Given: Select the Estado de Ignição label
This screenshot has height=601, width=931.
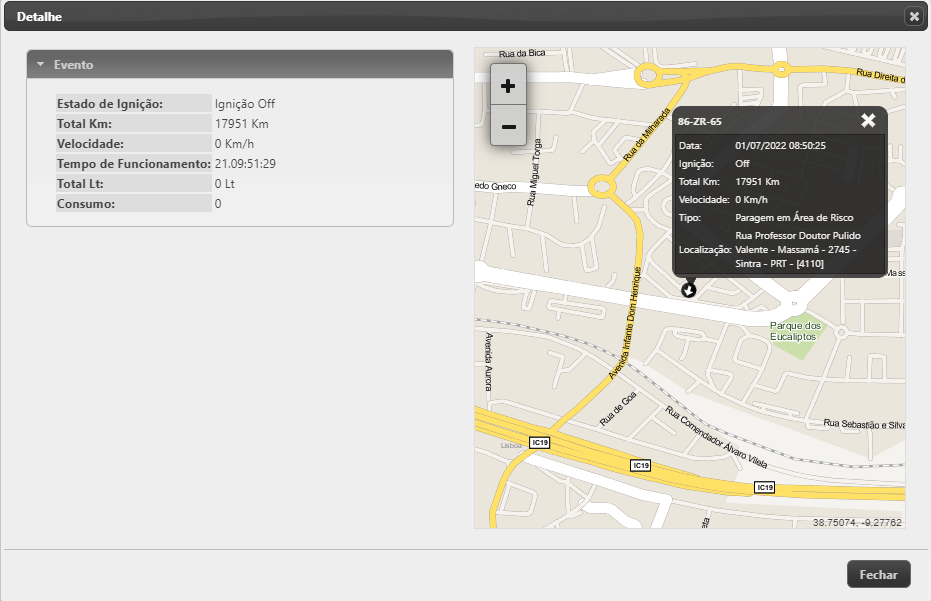Looking at the screenshot, I should tap(110, 104).
